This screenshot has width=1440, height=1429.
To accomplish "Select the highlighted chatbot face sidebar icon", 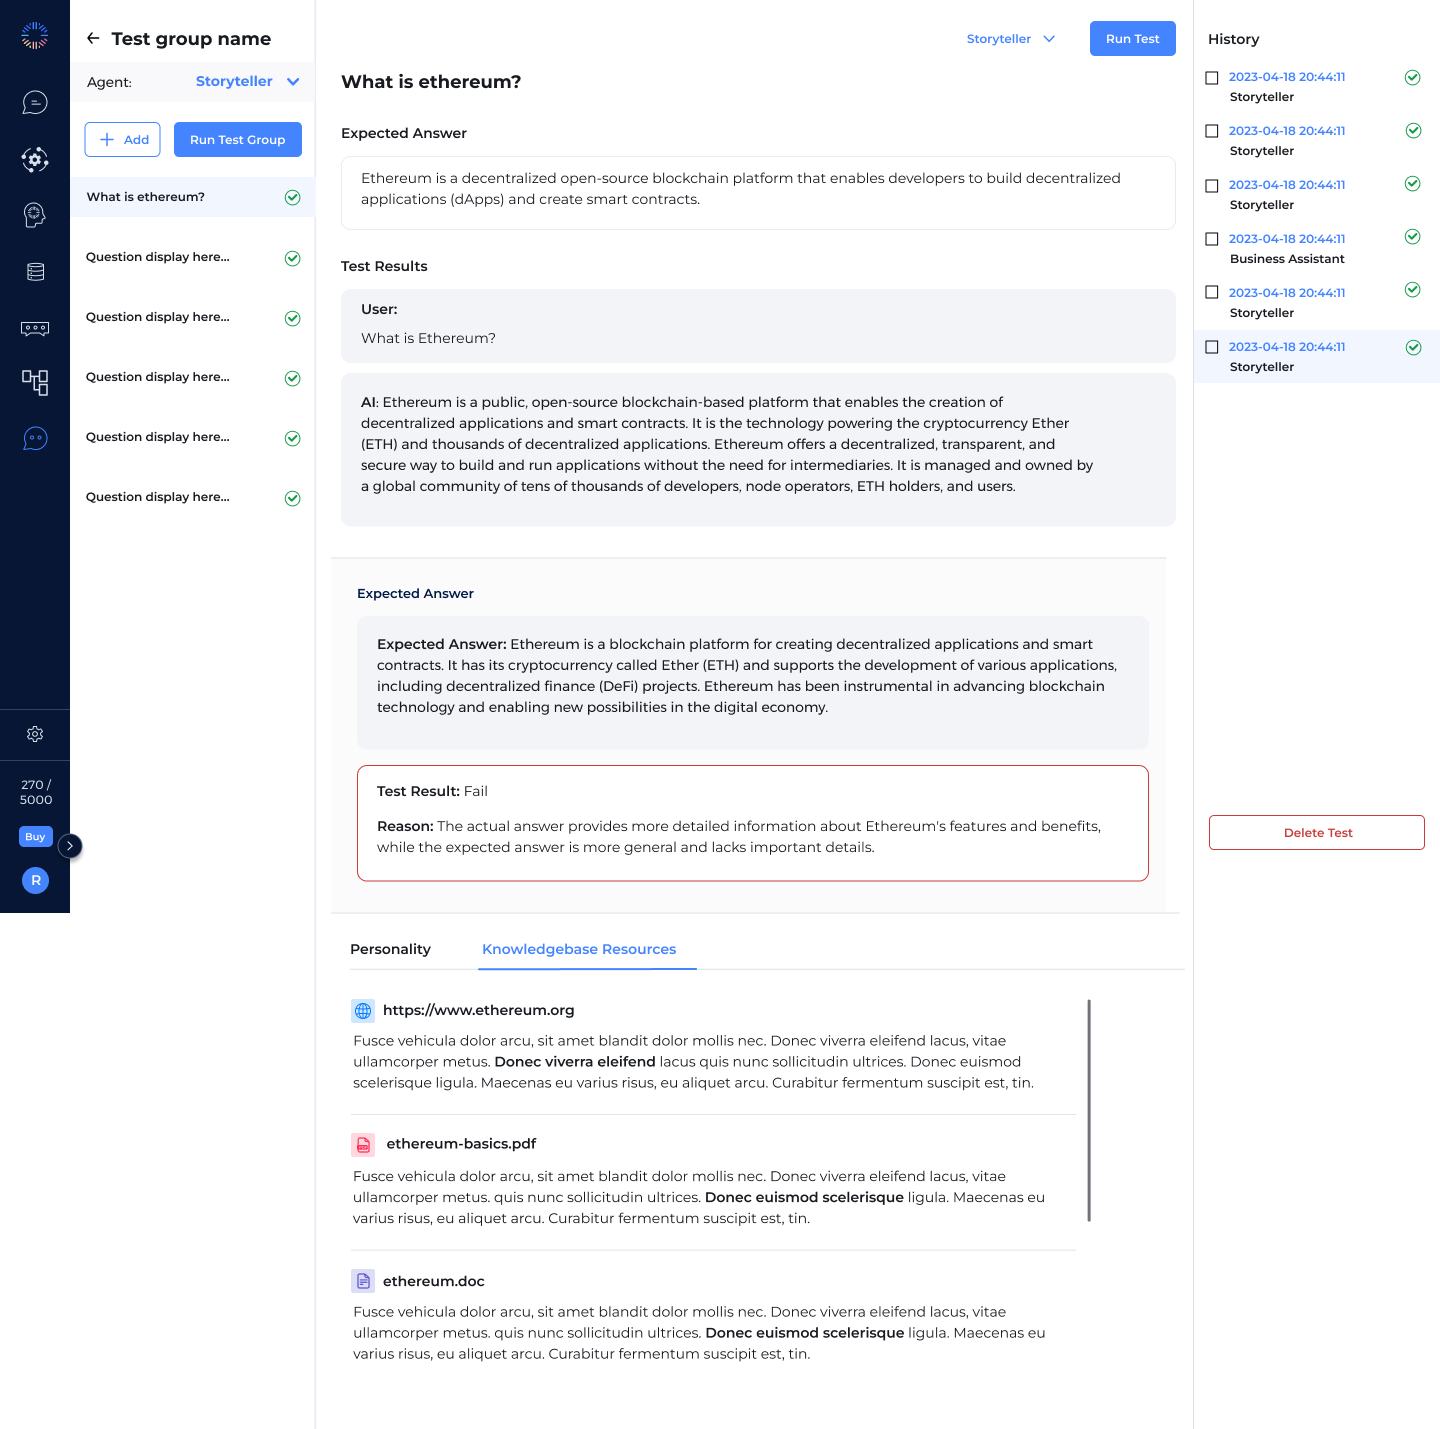I will pyautogui.click(x=35, y=438).
